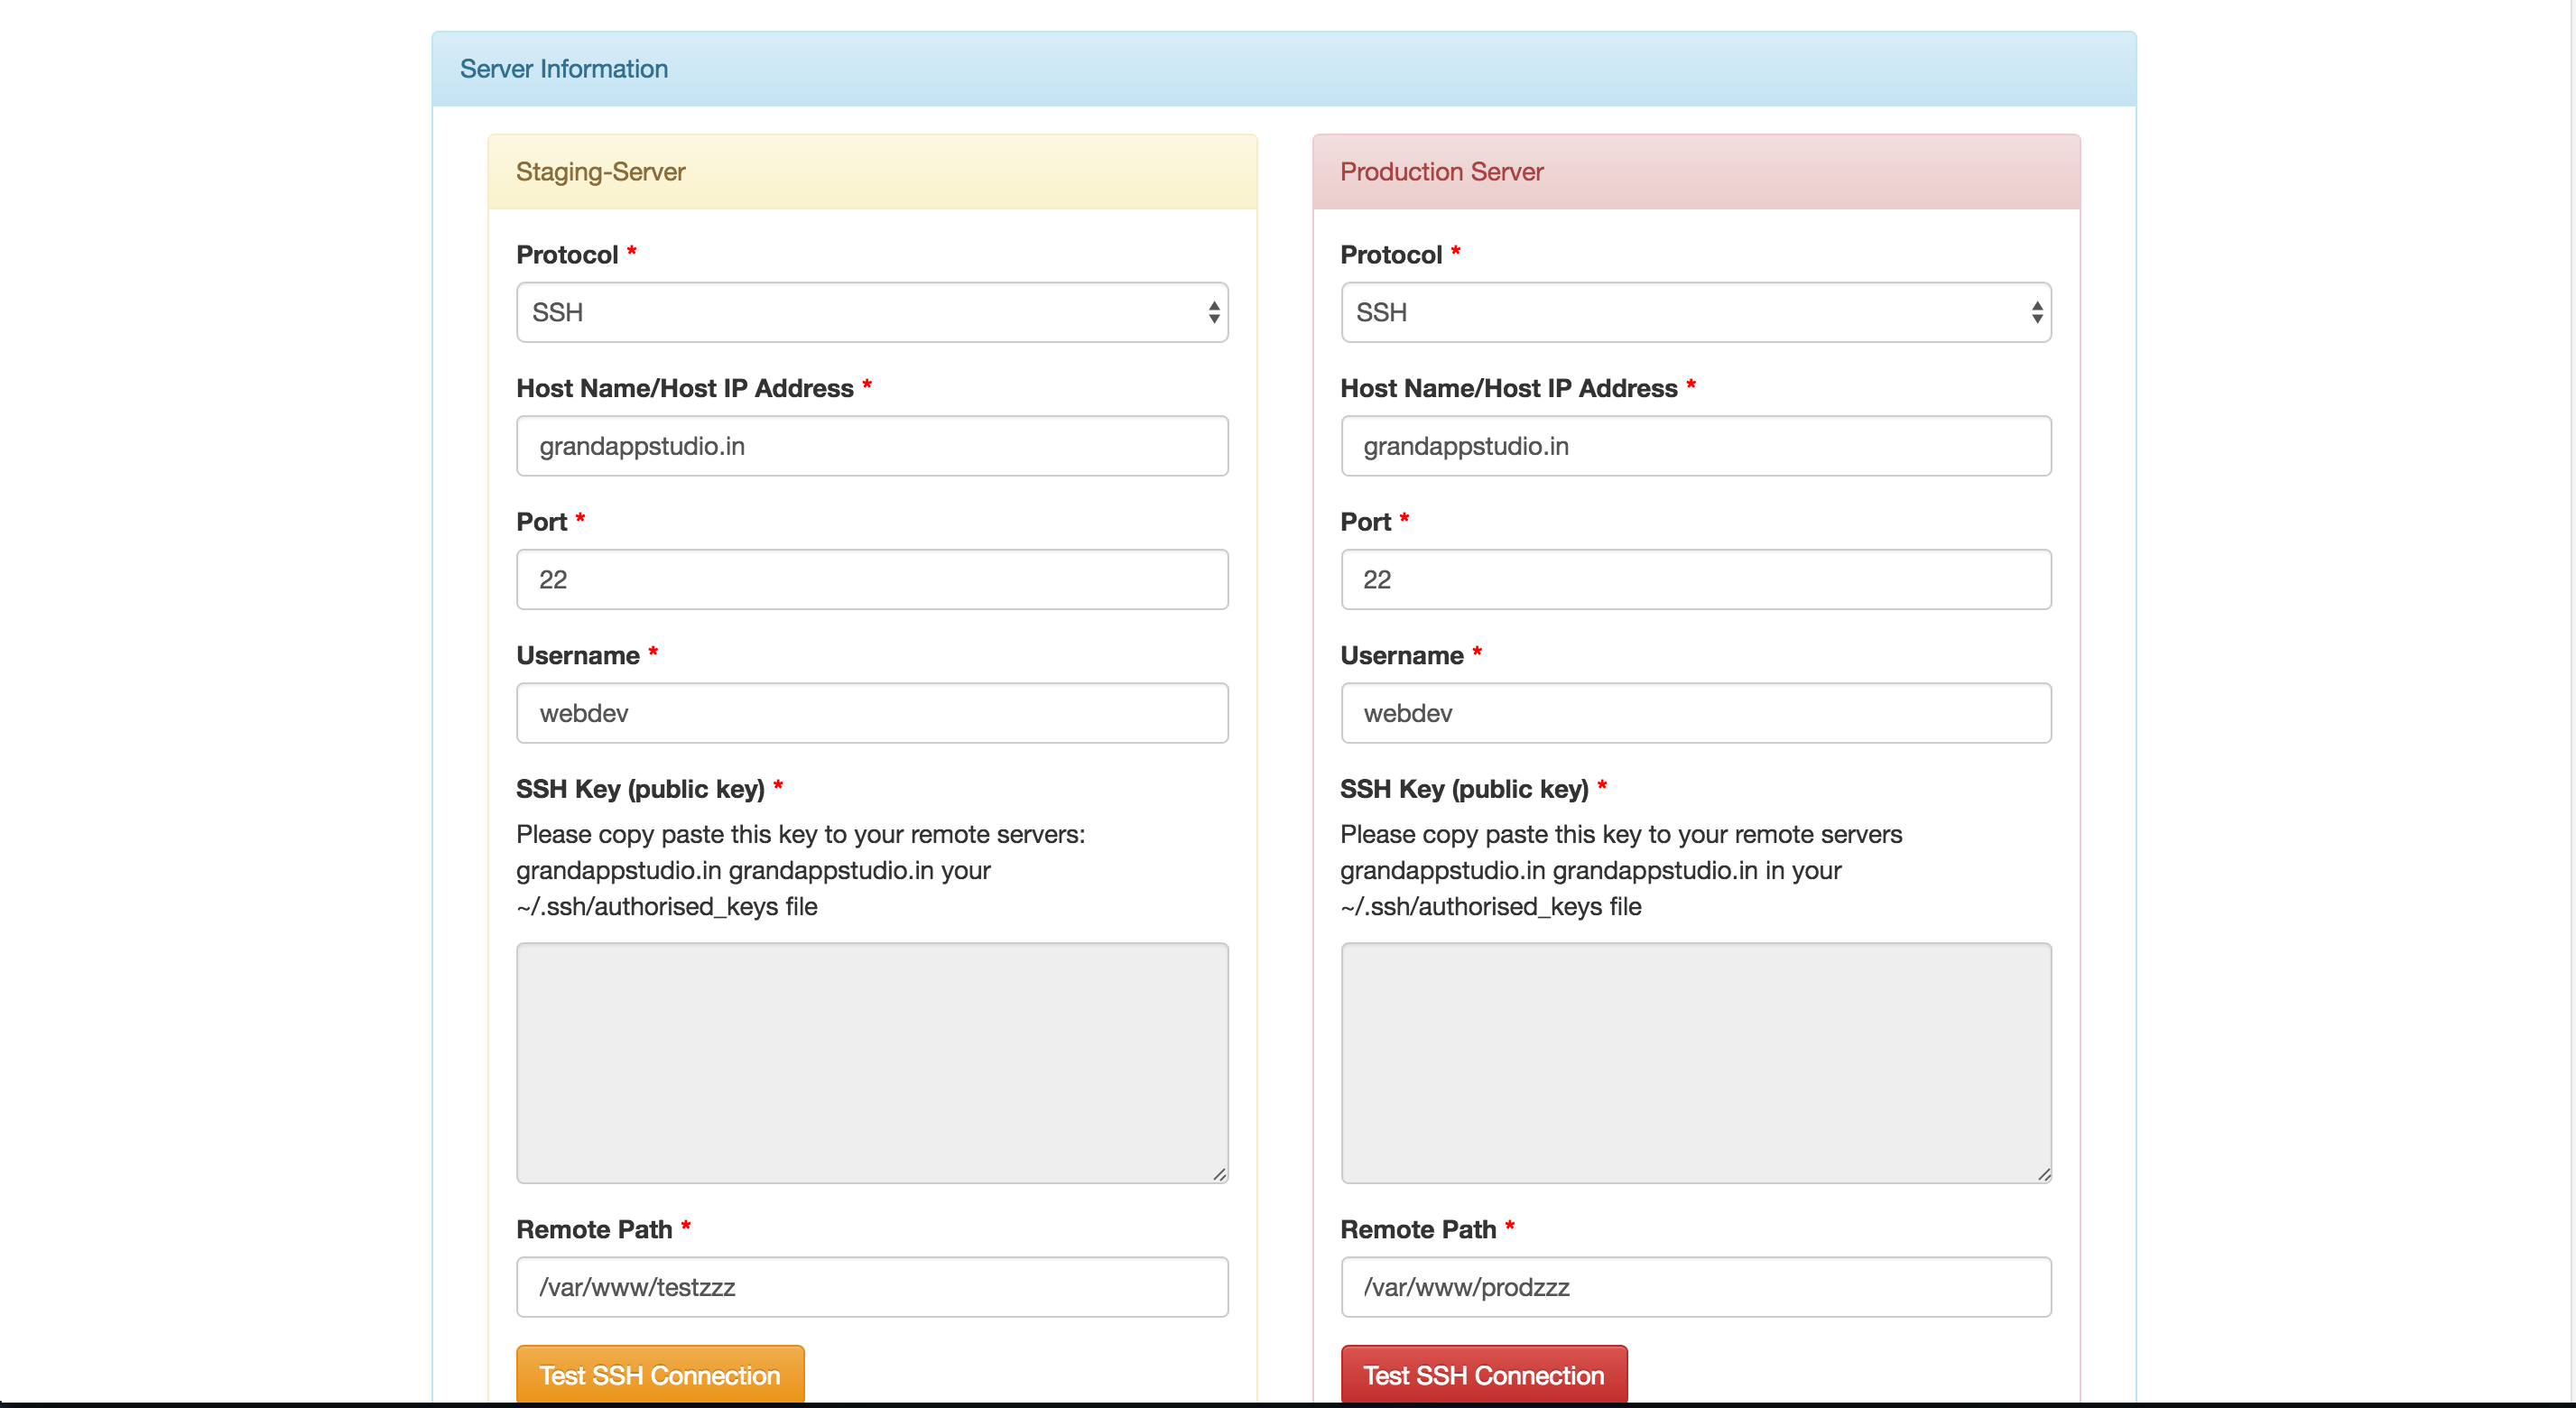Focus the Production Port field
This screenshot has height=1408, width=2576.
point(1695,579)
